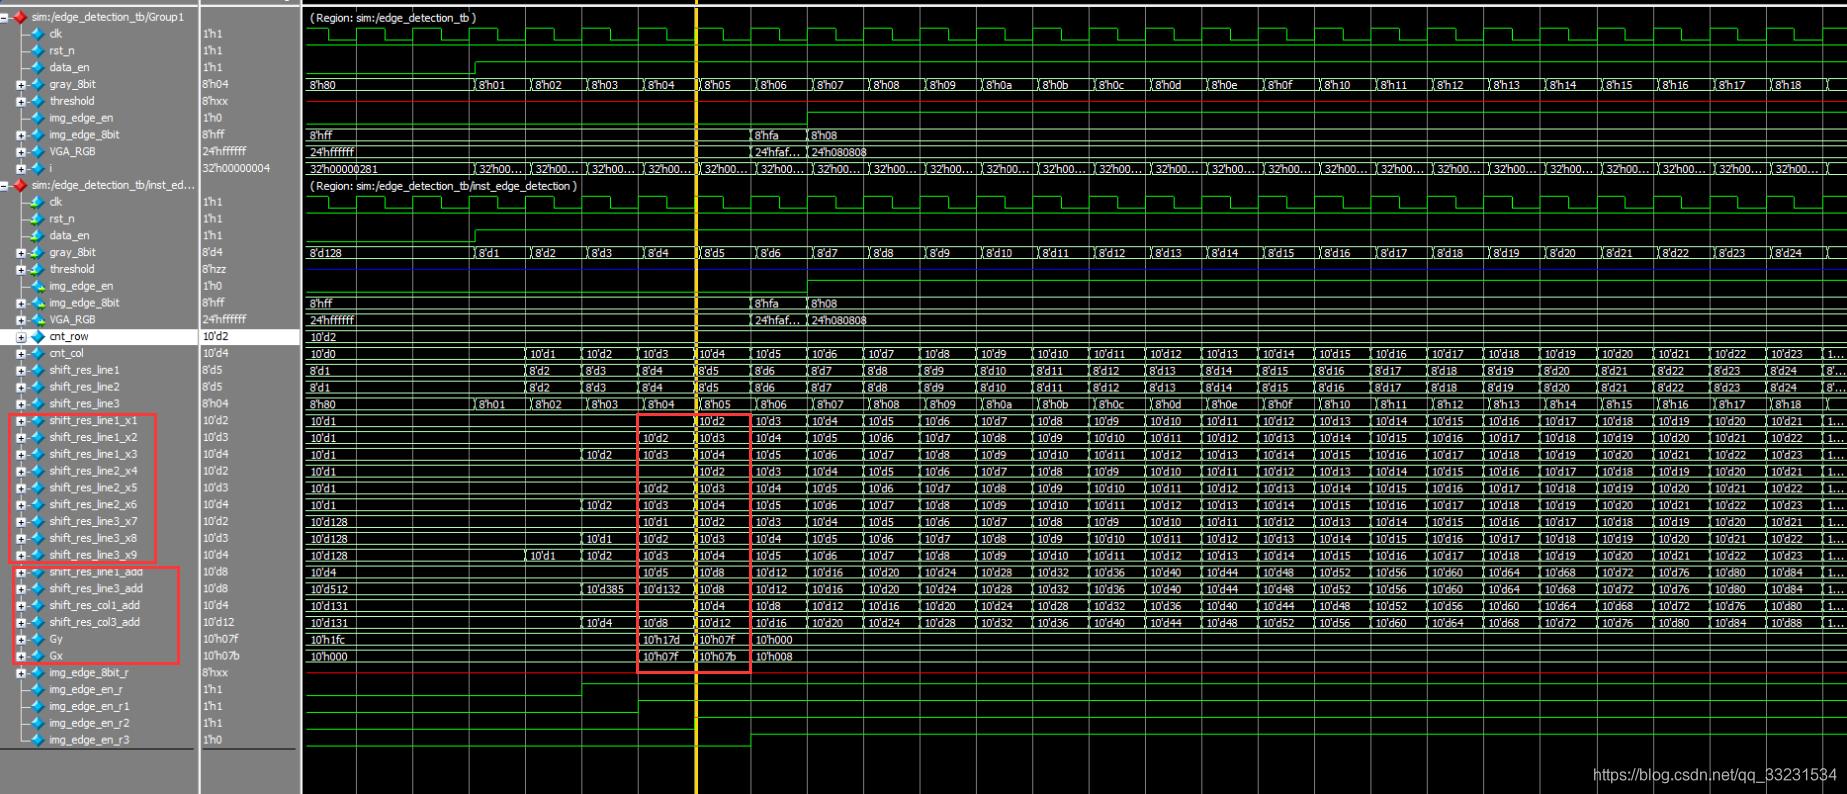Screen dimensions: 1847x794
Task: Select the cnt_row signal name
Action: tap(69, 337)
